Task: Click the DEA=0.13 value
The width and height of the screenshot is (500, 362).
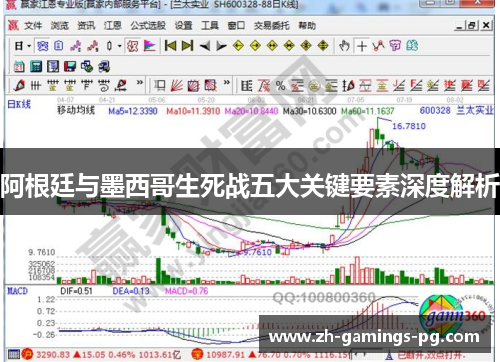Action: click(131, 291)
